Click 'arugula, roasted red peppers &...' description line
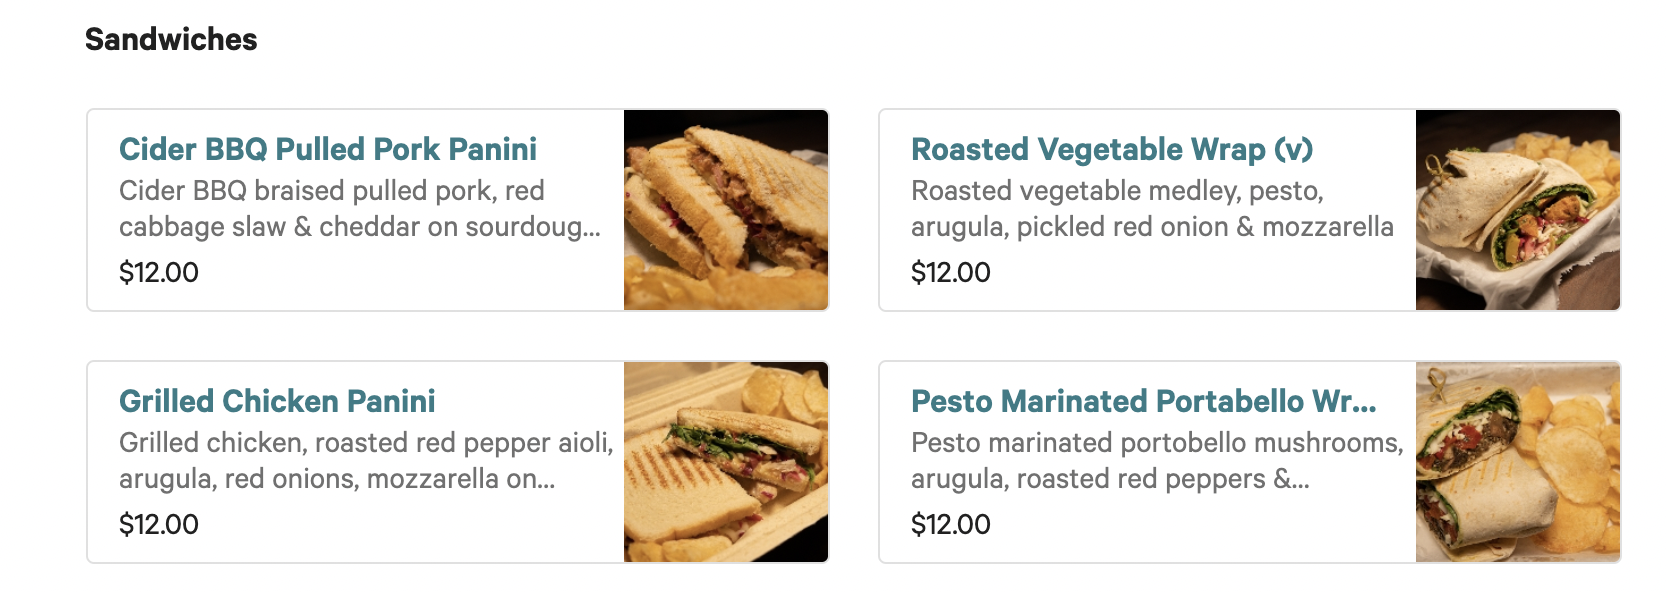 tap(1109, 479)
